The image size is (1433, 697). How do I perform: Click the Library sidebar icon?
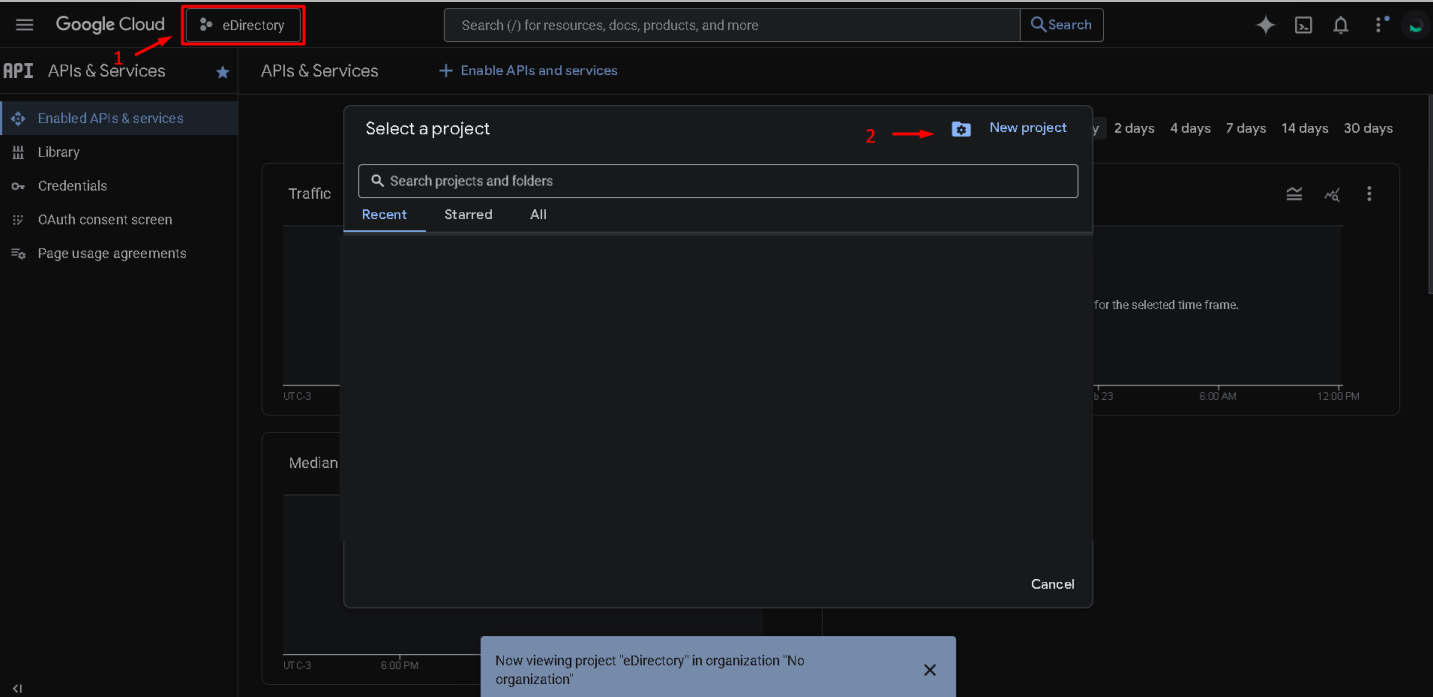point(17,152)
